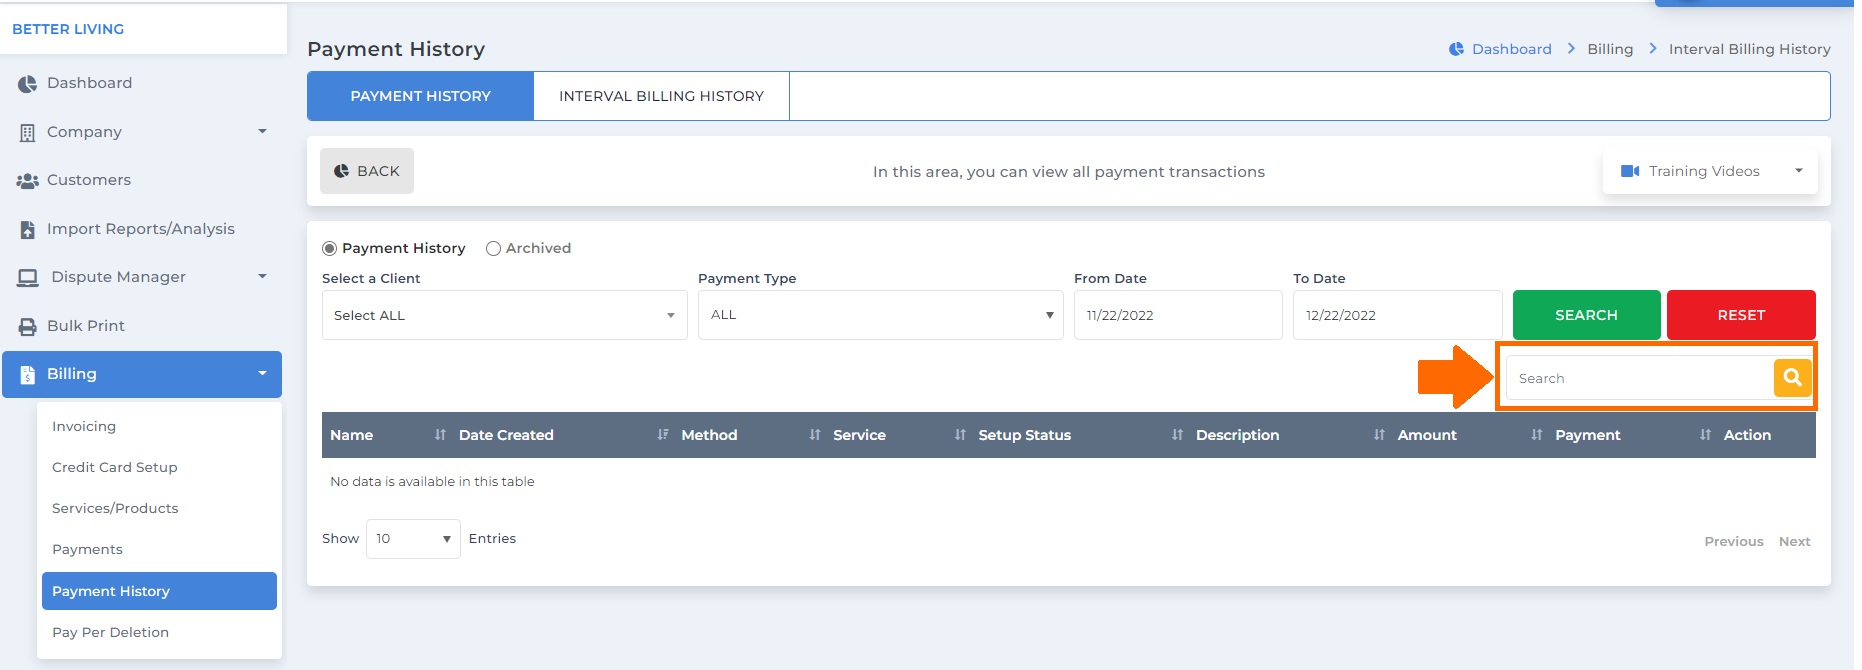
Task: Click the Dashboard breadcrumb link
Action: point(1511,49)
